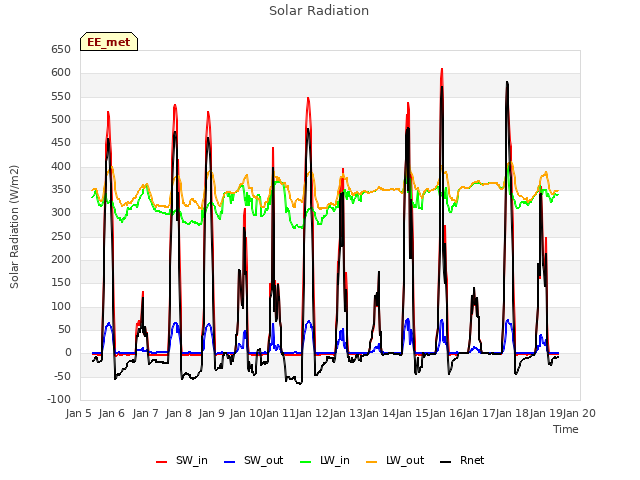Viewport: 640px width, 480px height.
Task: Click the orange LW_out legend swatch
Action: [x=372, y=462]
